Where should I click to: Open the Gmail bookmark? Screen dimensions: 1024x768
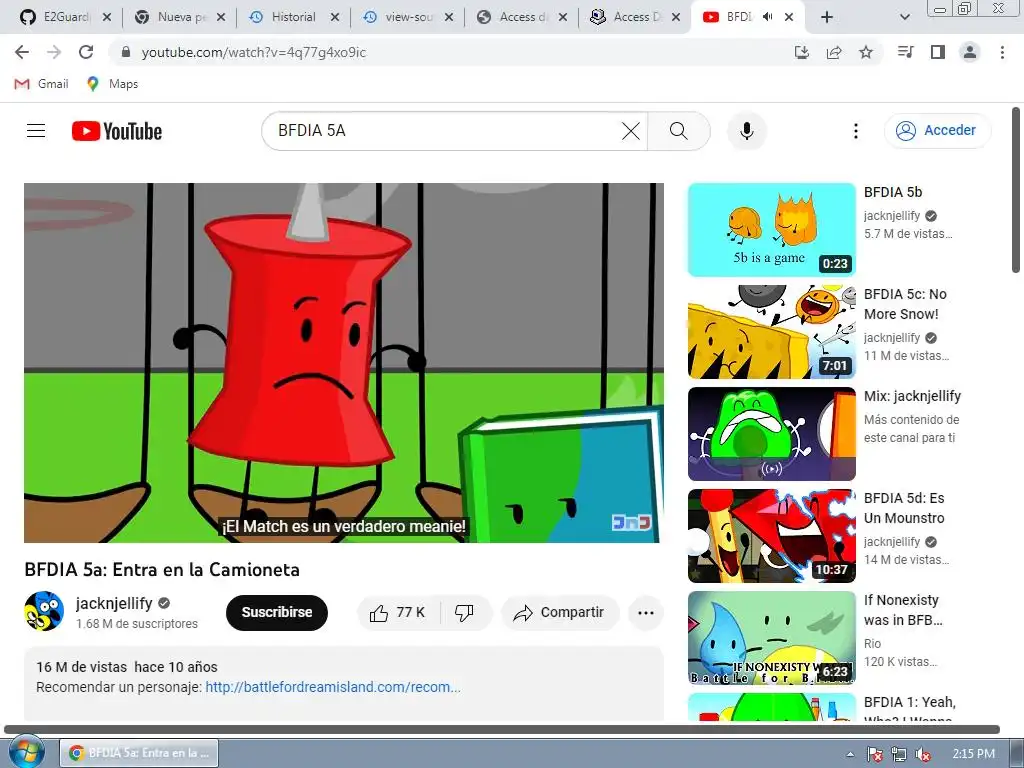(41, 84)
